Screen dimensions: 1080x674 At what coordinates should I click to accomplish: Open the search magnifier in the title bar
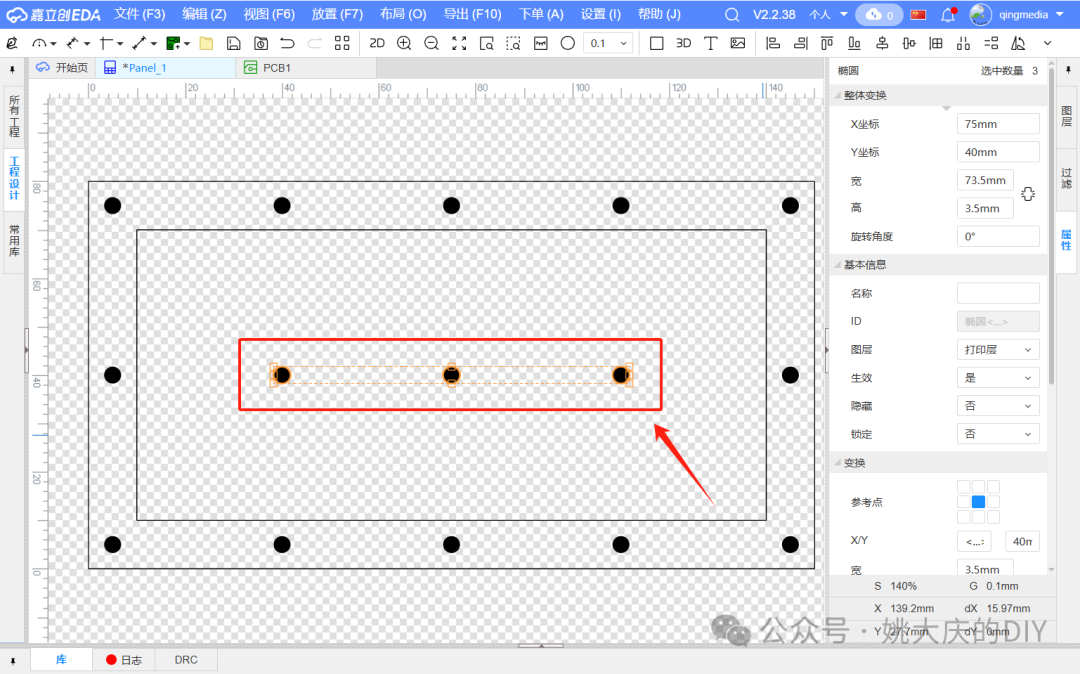[x=732, y=14]
